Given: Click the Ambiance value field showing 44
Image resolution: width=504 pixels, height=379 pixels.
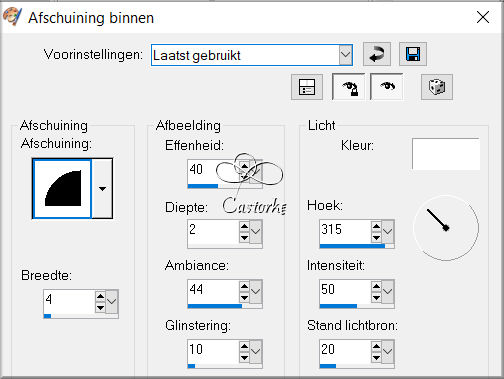Looking at the screenshot, I should [213, 289].
